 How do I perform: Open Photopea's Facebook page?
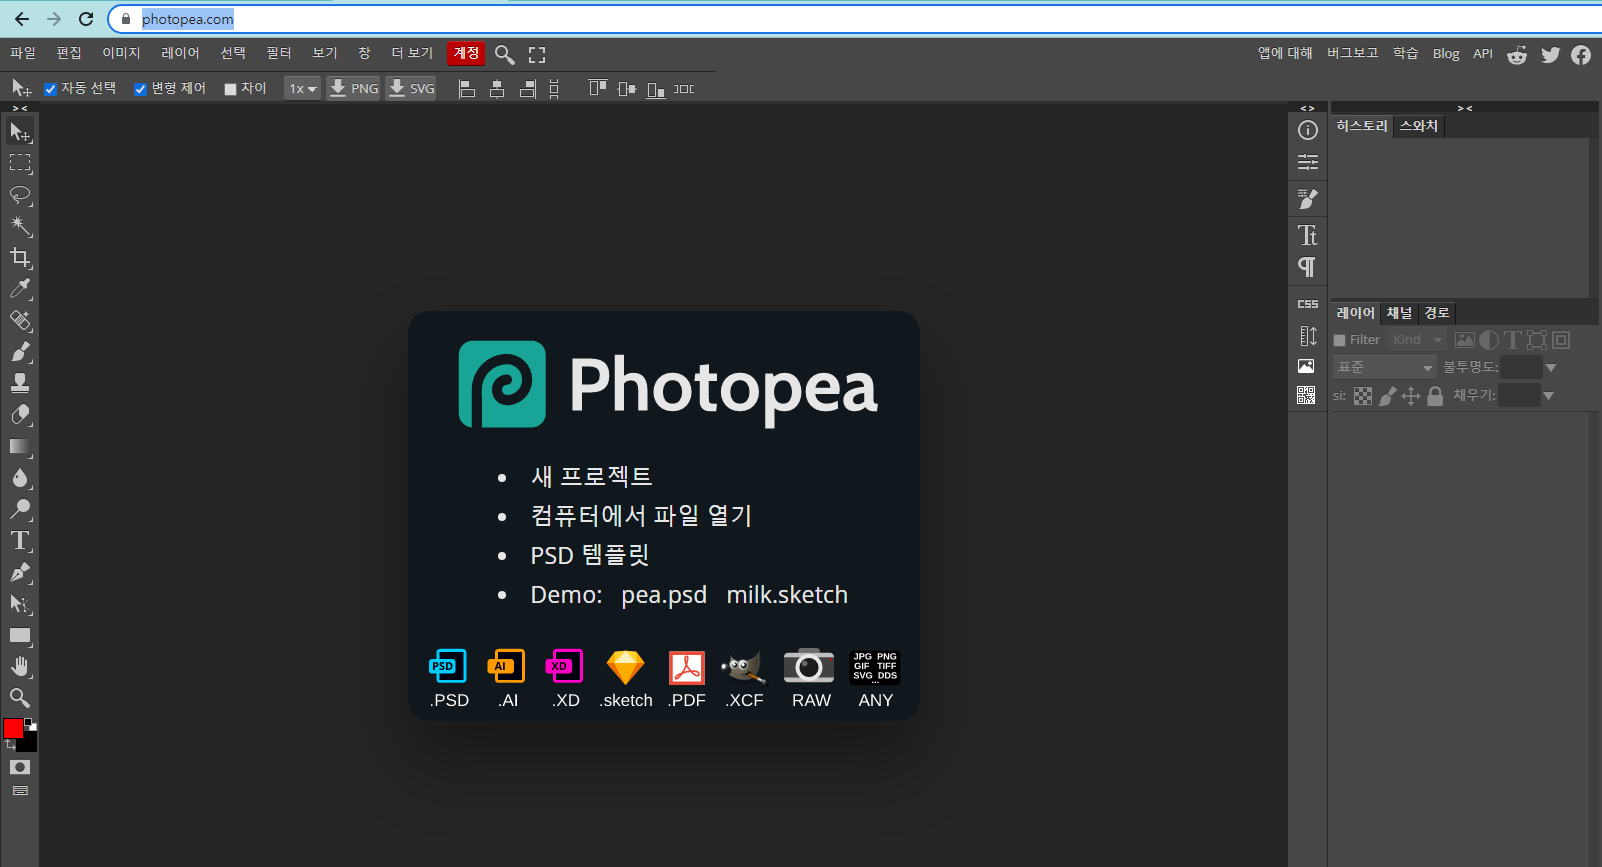pyautogui.click(x=1581, y=54)
